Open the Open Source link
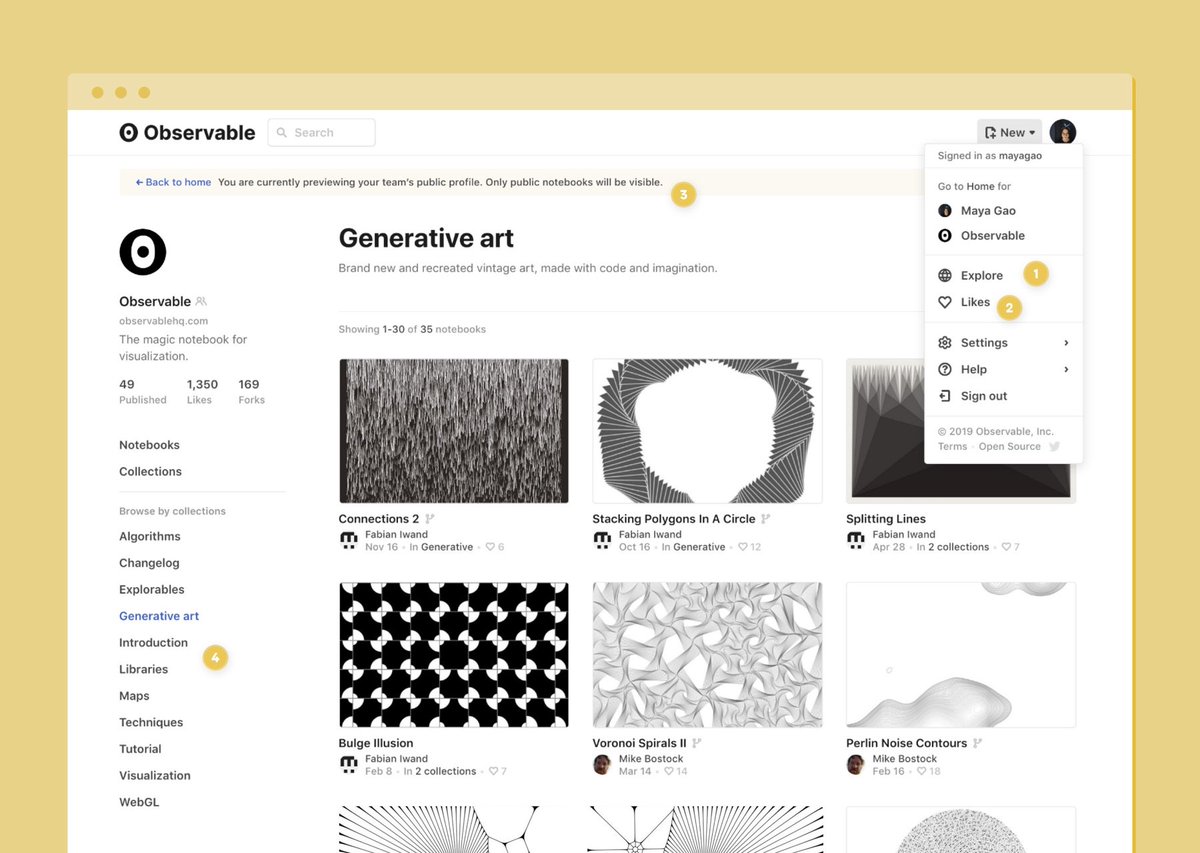1200x853 pixels. tap(1009, 447)
